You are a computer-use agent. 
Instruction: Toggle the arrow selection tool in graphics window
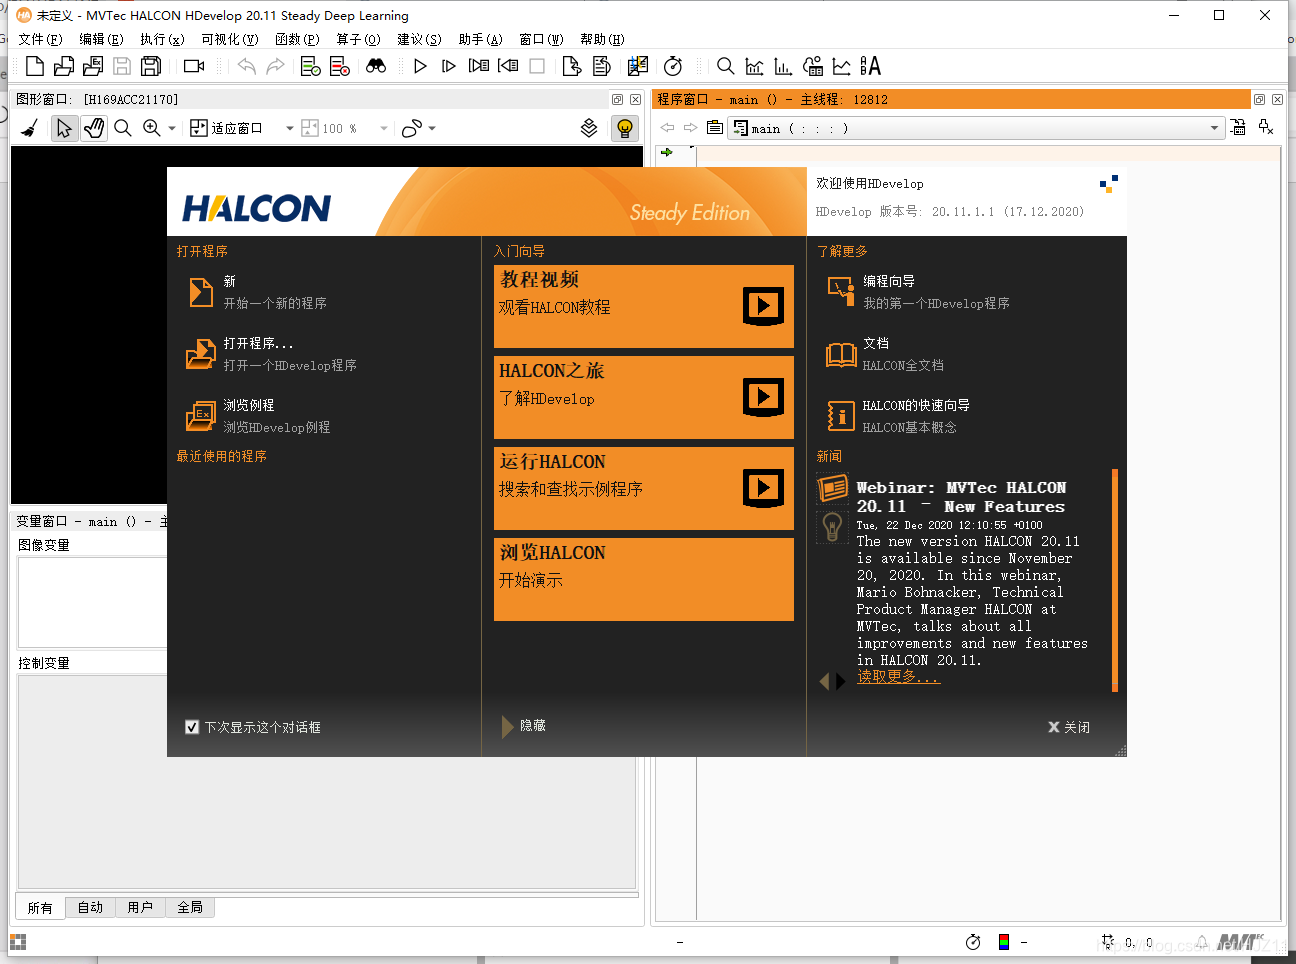[x=65, y=128]
